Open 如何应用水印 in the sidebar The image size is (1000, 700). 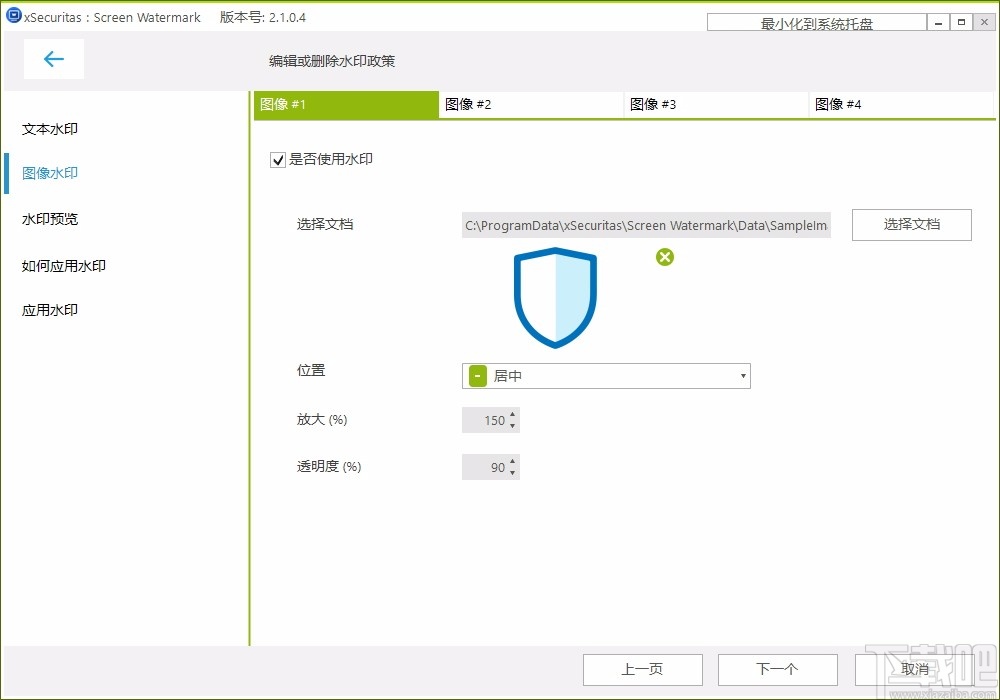tap(64, 266)
